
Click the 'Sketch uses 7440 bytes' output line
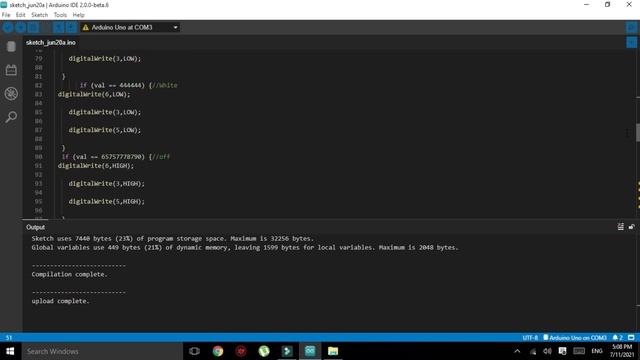173,238
